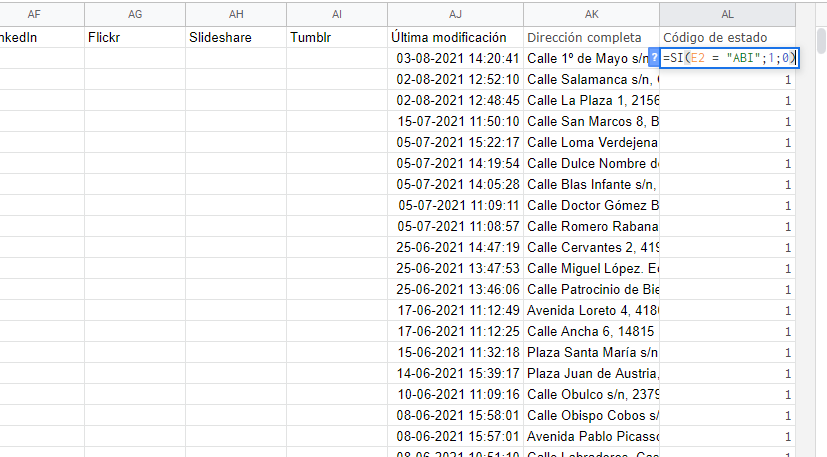This screenshot has width=827, height=457.
Task: Select the 14-06-2021 15:39:17 date cell
Action: (x=455, y=373)
